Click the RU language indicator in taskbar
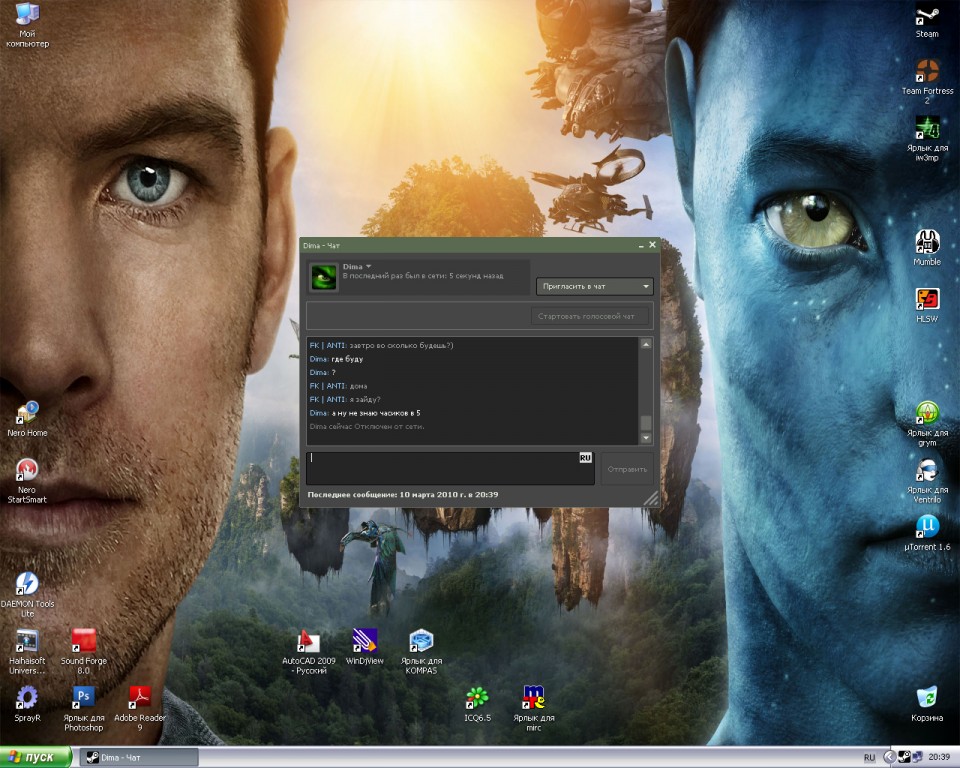The image size is (960, 768). coord(869,758)
